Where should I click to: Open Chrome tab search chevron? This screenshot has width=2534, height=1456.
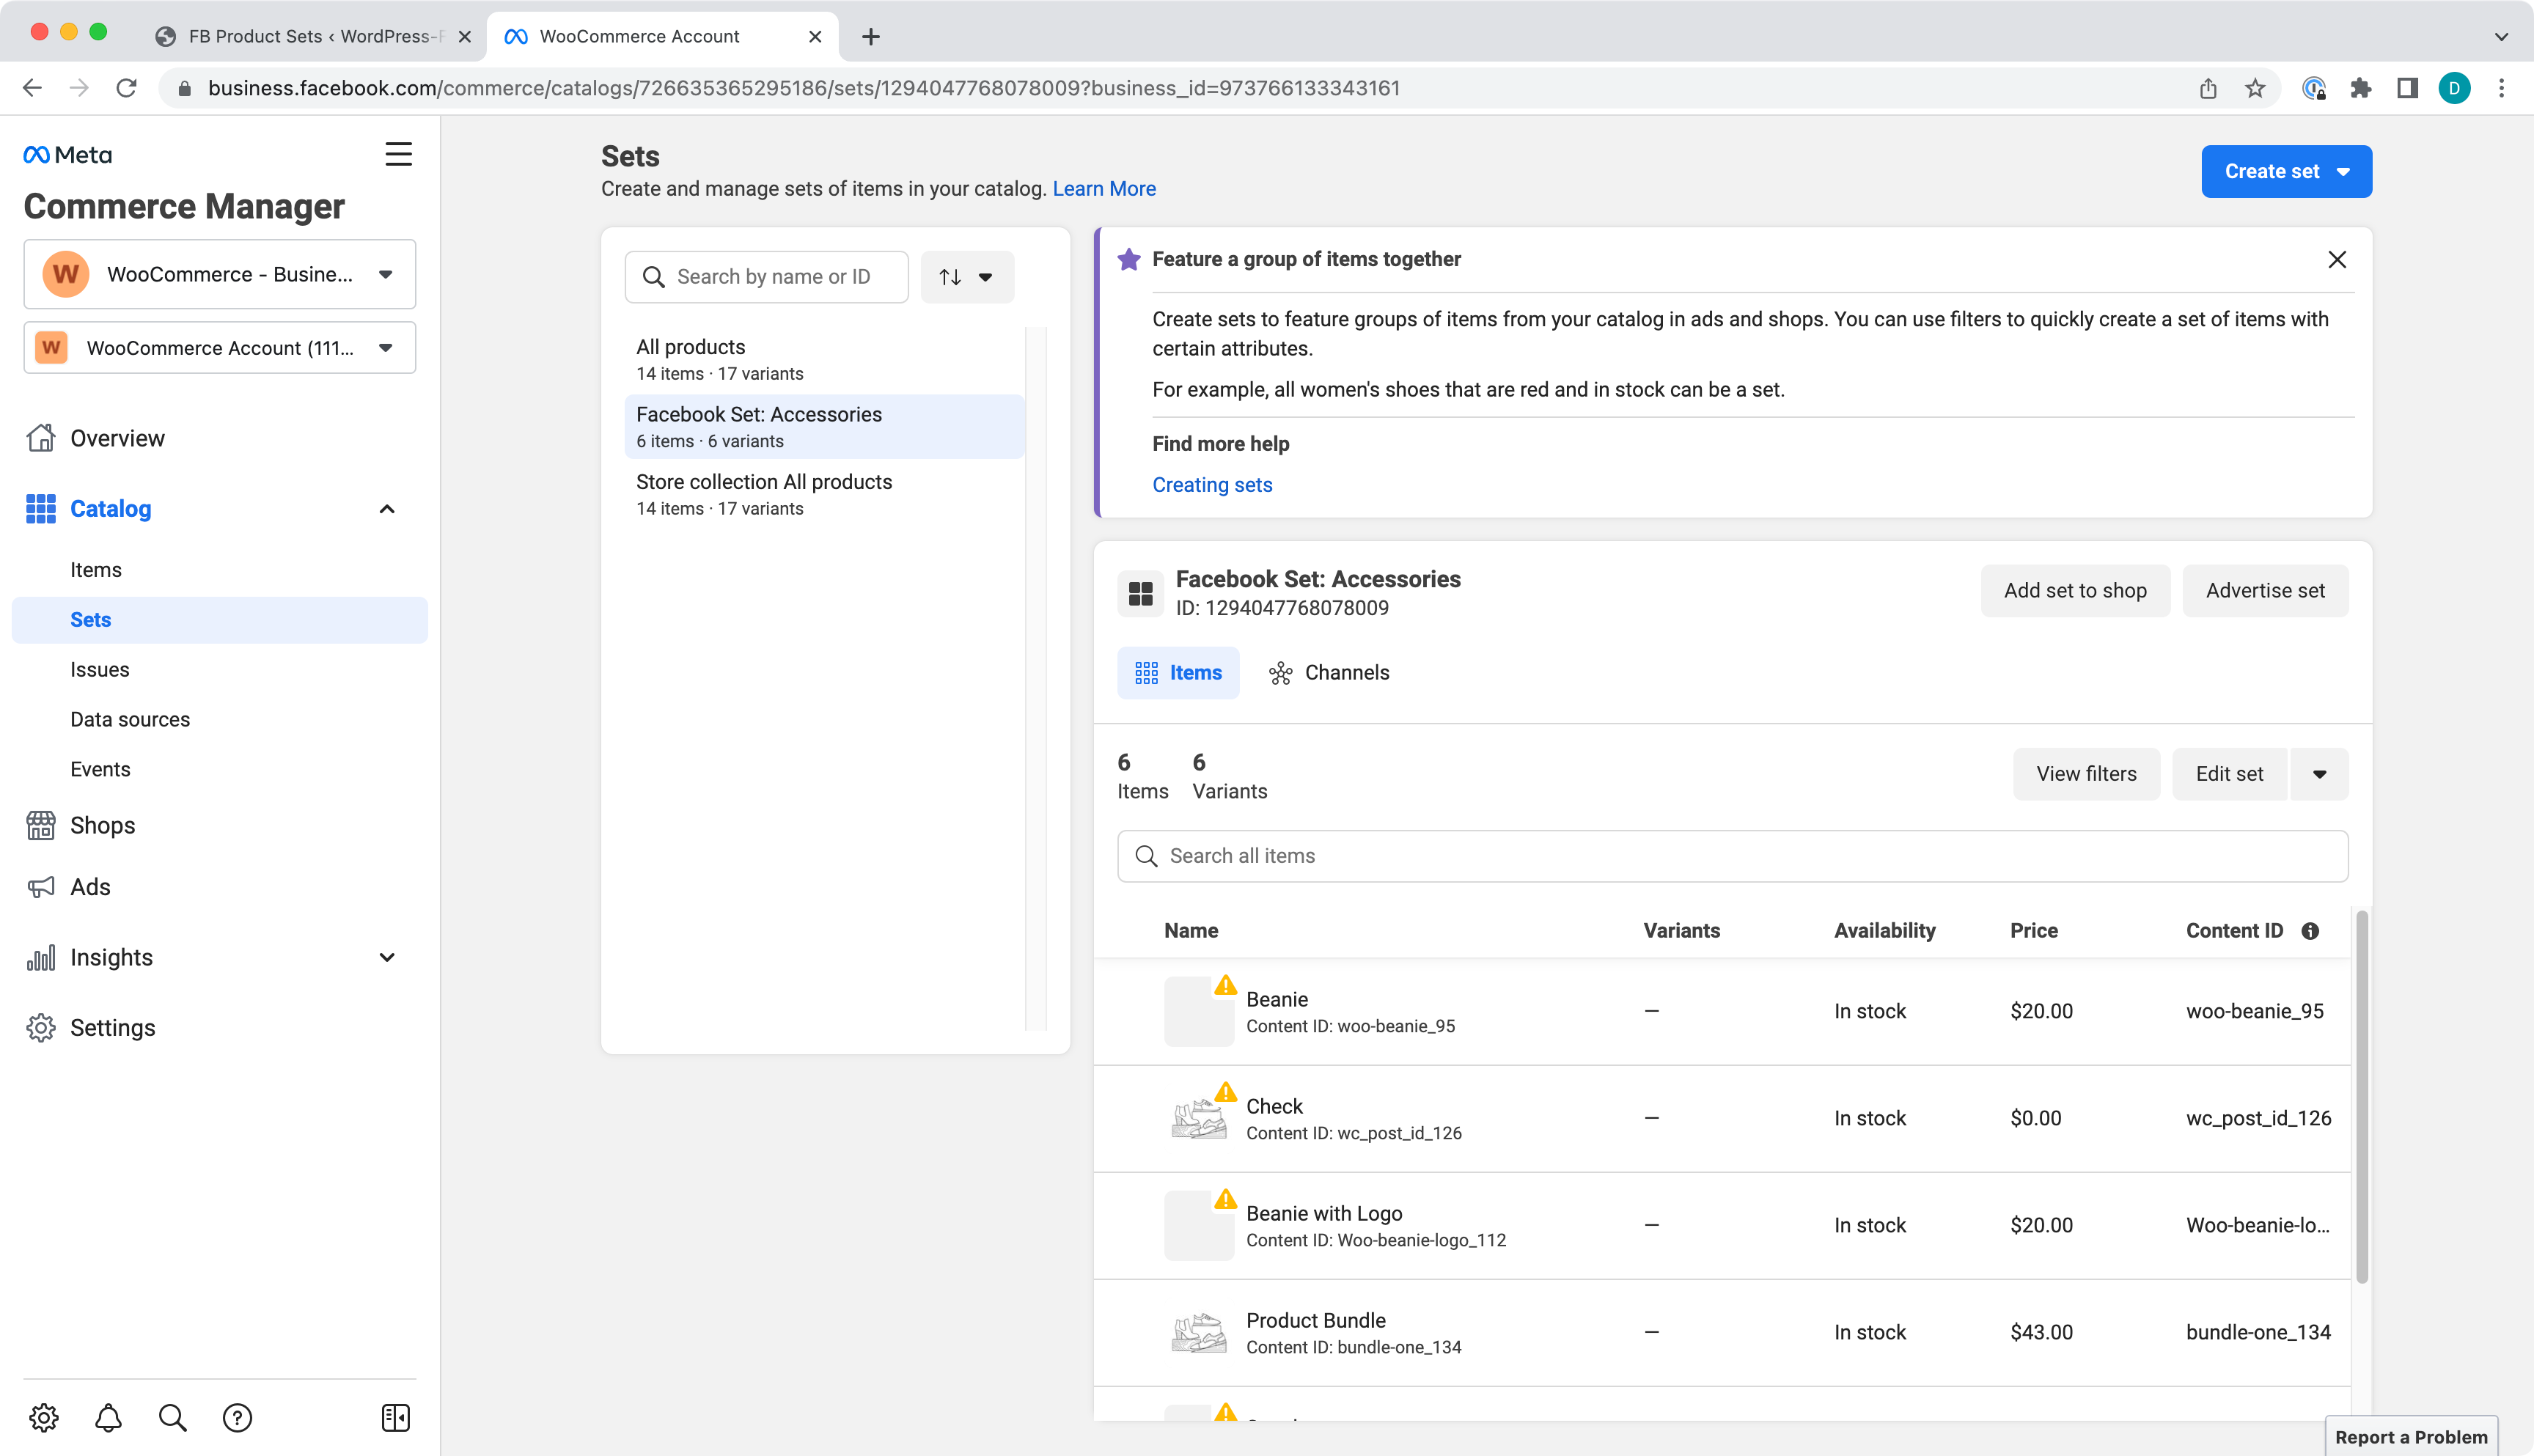(2501, 36)
